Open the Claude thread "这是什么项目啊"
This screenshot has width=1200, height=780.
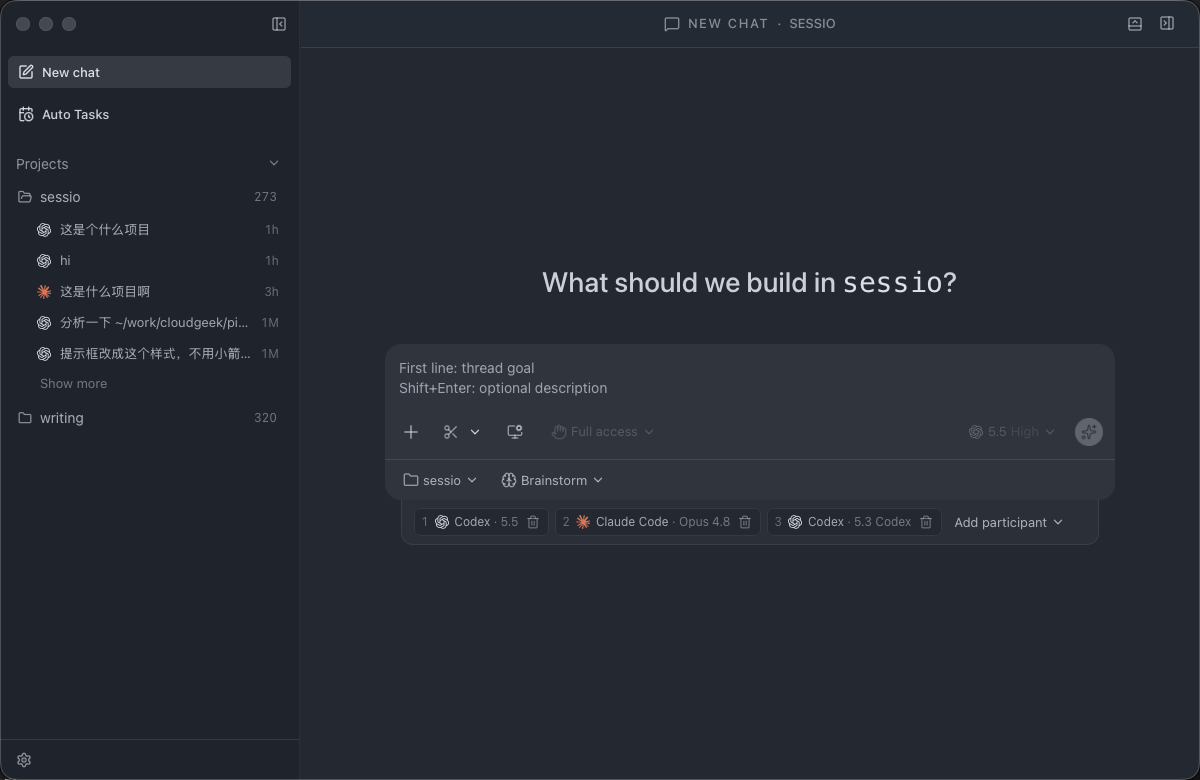[150, 291]
